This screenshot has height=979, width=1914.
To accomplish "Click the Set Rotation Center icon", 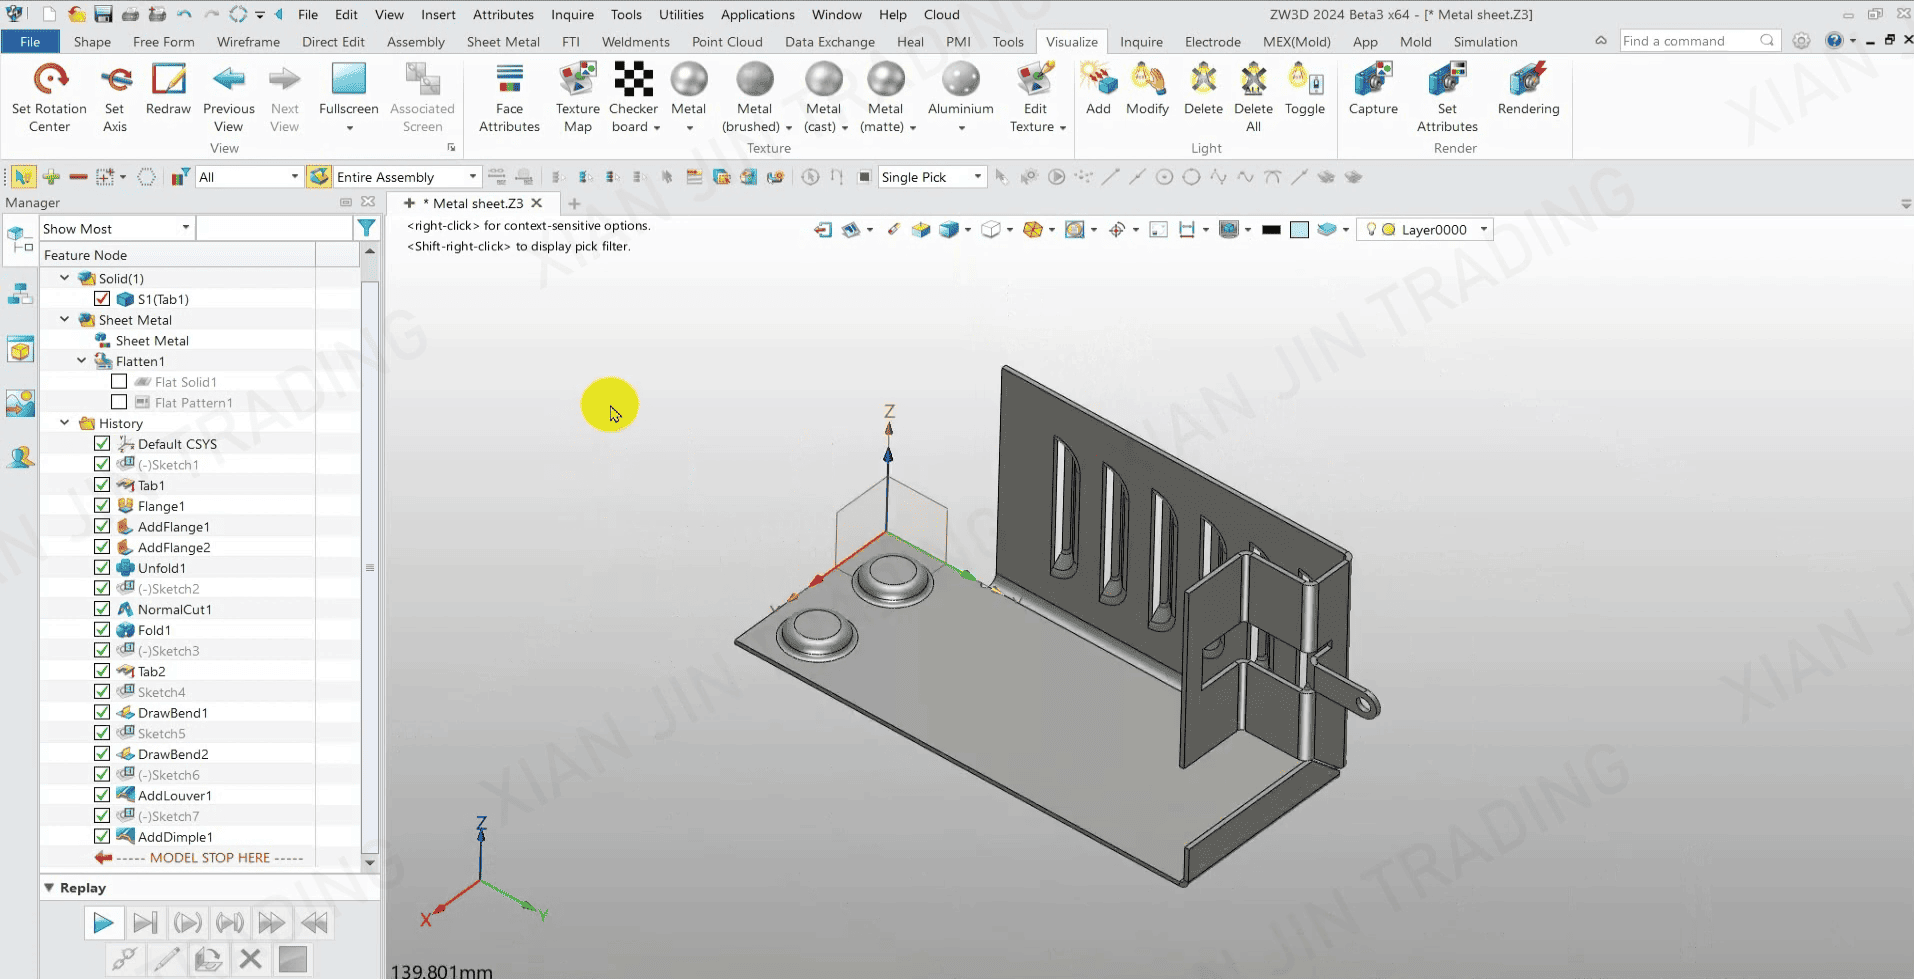I will coord(49,80).
